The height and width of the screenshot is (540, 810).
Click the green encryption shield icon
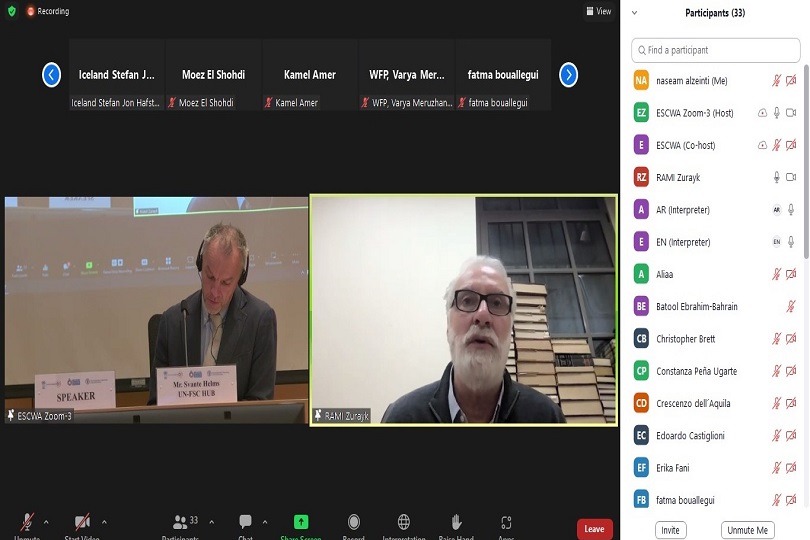[x=12, y=11]
